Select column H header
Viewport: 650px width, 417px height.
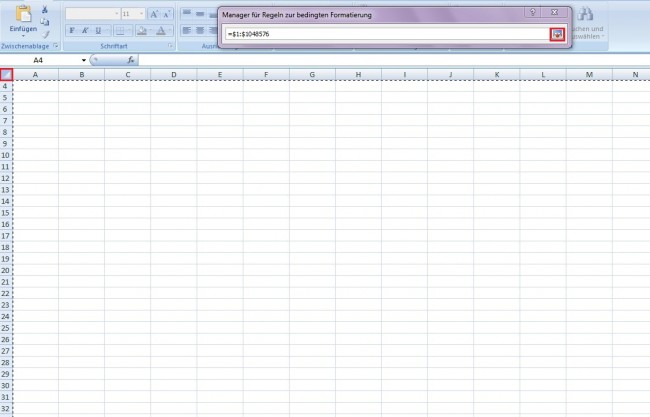358,75
